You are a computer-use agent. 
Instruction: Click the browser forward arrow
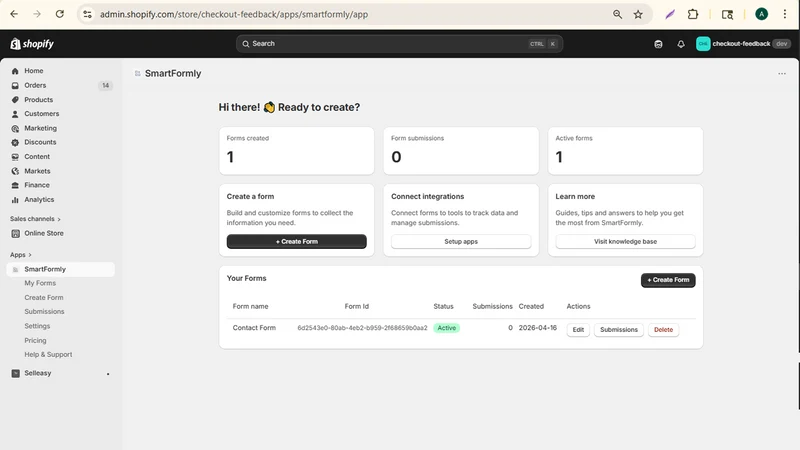[x=37, y=14]
